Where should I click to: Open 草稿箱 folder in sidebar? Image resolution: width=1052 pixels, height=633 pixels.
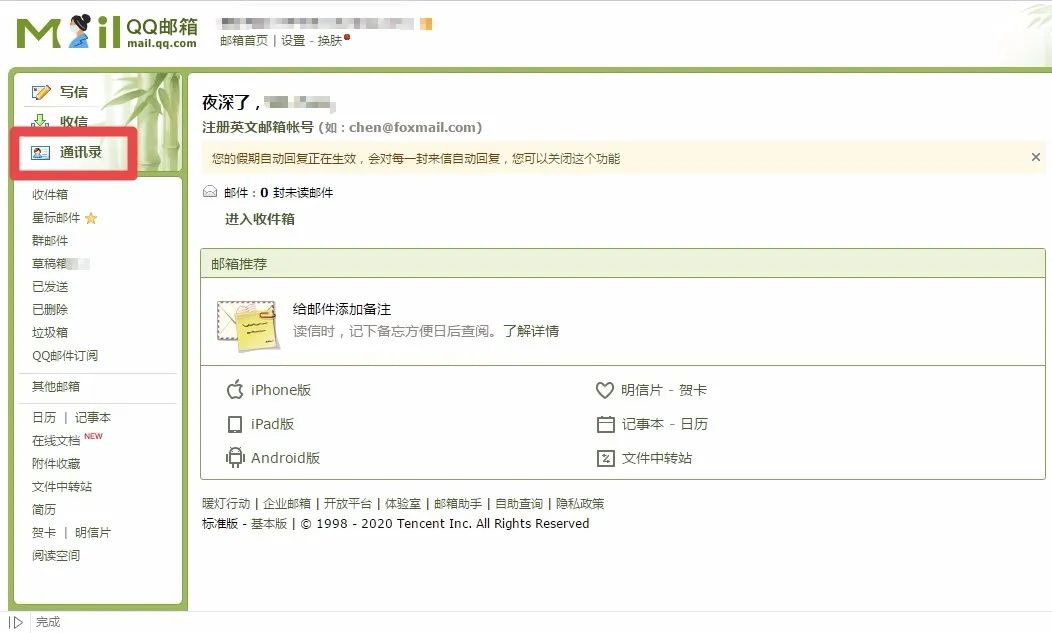coord(50,264)
